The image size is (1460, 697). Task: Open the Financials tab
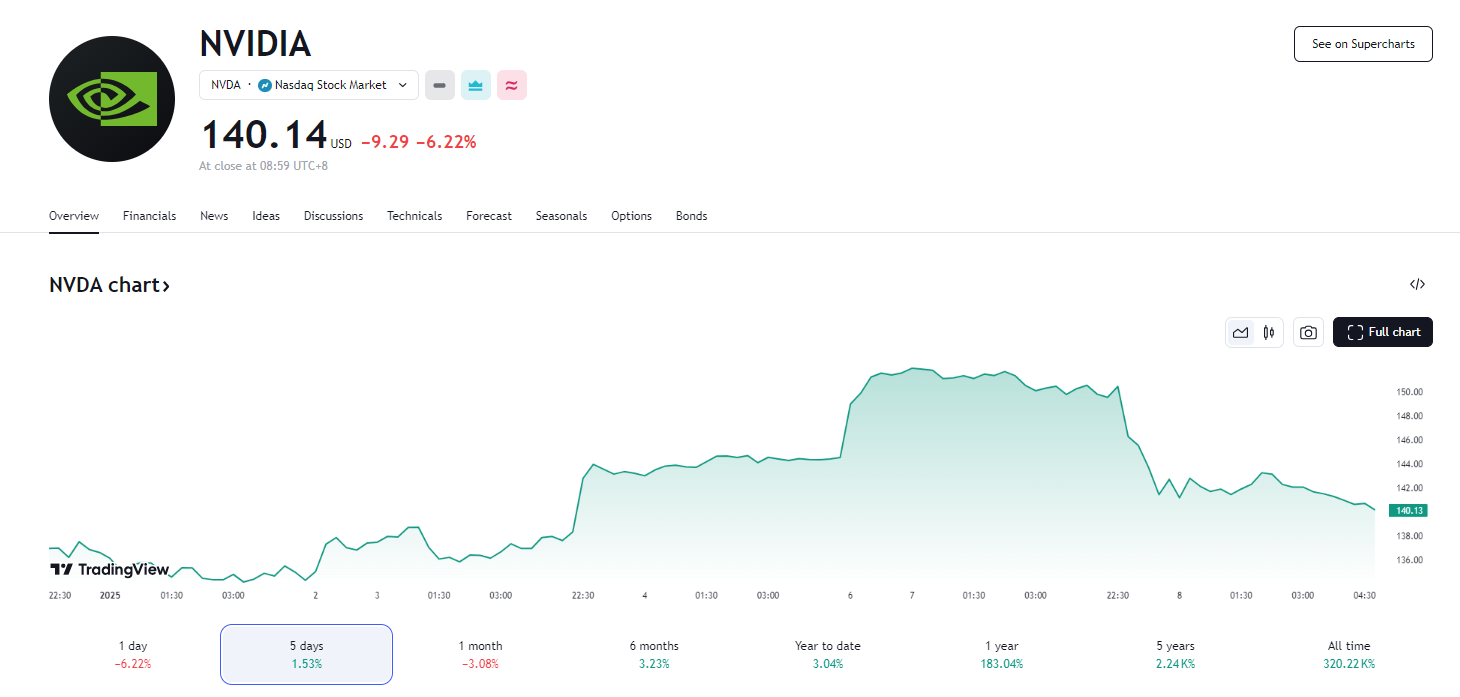149,216
